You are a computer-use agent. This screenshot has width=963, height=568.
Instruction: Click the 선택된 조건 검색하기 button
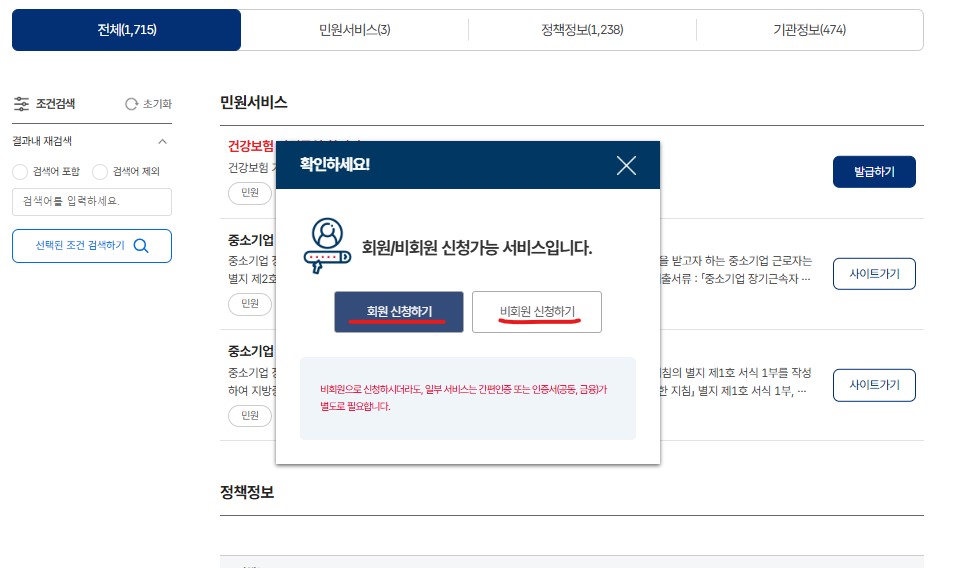[x=92, y=246]
